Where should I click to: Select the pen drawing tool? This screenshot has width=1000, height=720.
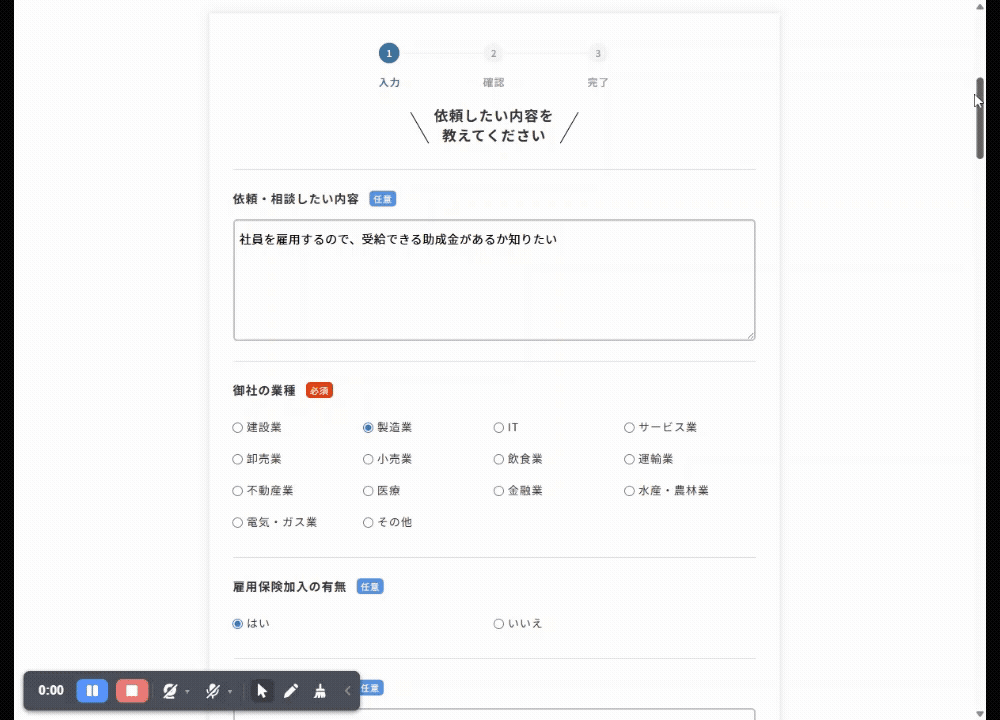coord(291,690)
